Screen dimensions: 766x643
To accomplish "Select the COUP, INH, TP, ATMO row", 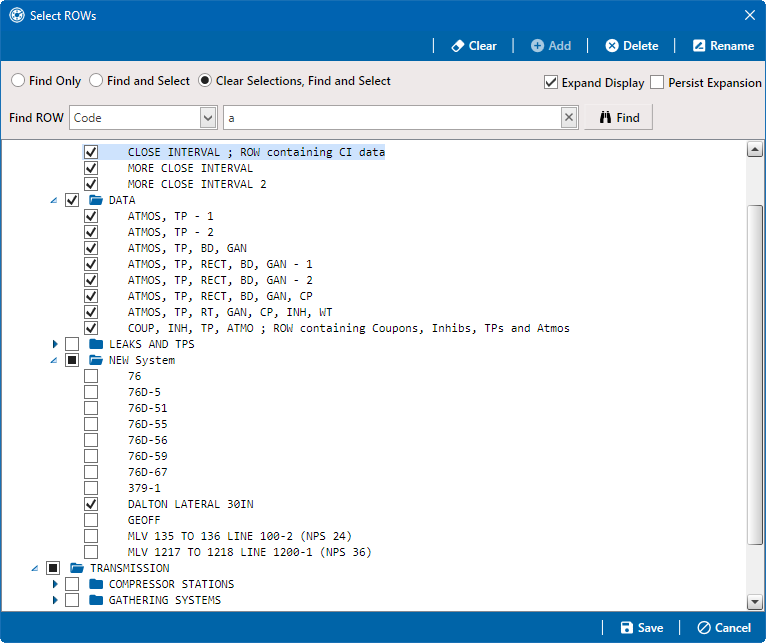I will [348, 328].
